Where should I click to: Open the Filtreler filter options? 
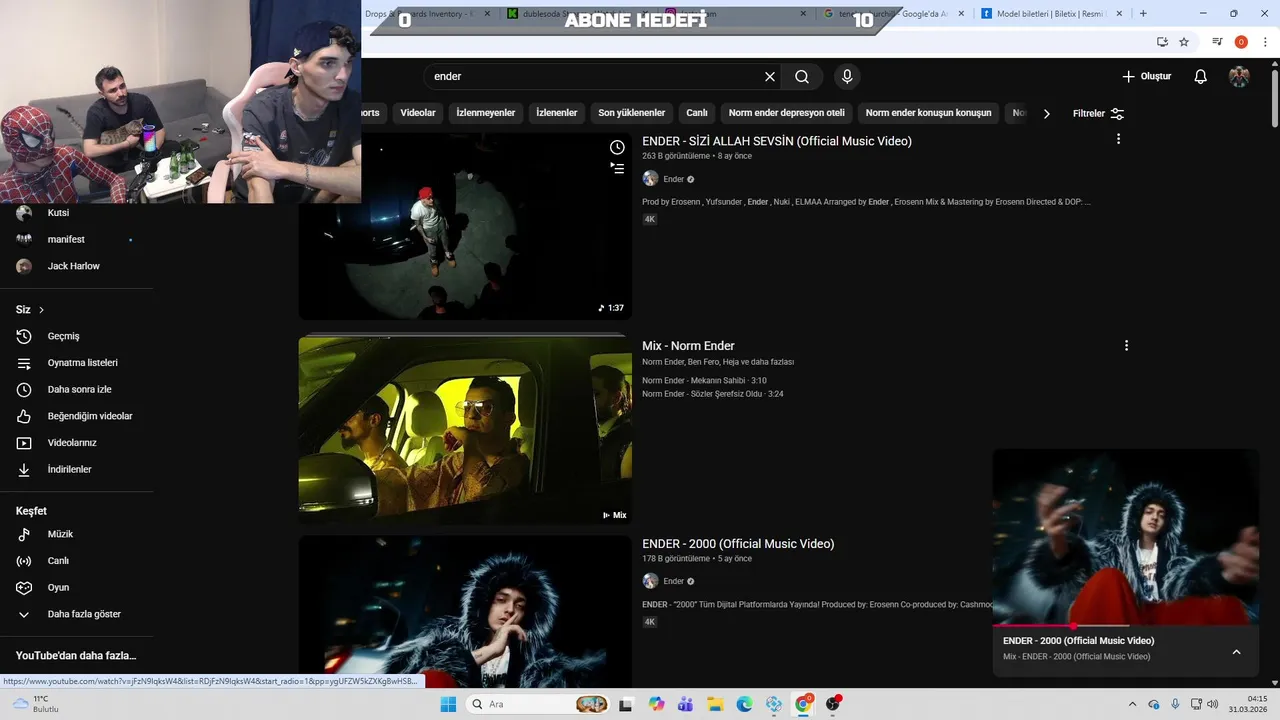coord(1098,113)
